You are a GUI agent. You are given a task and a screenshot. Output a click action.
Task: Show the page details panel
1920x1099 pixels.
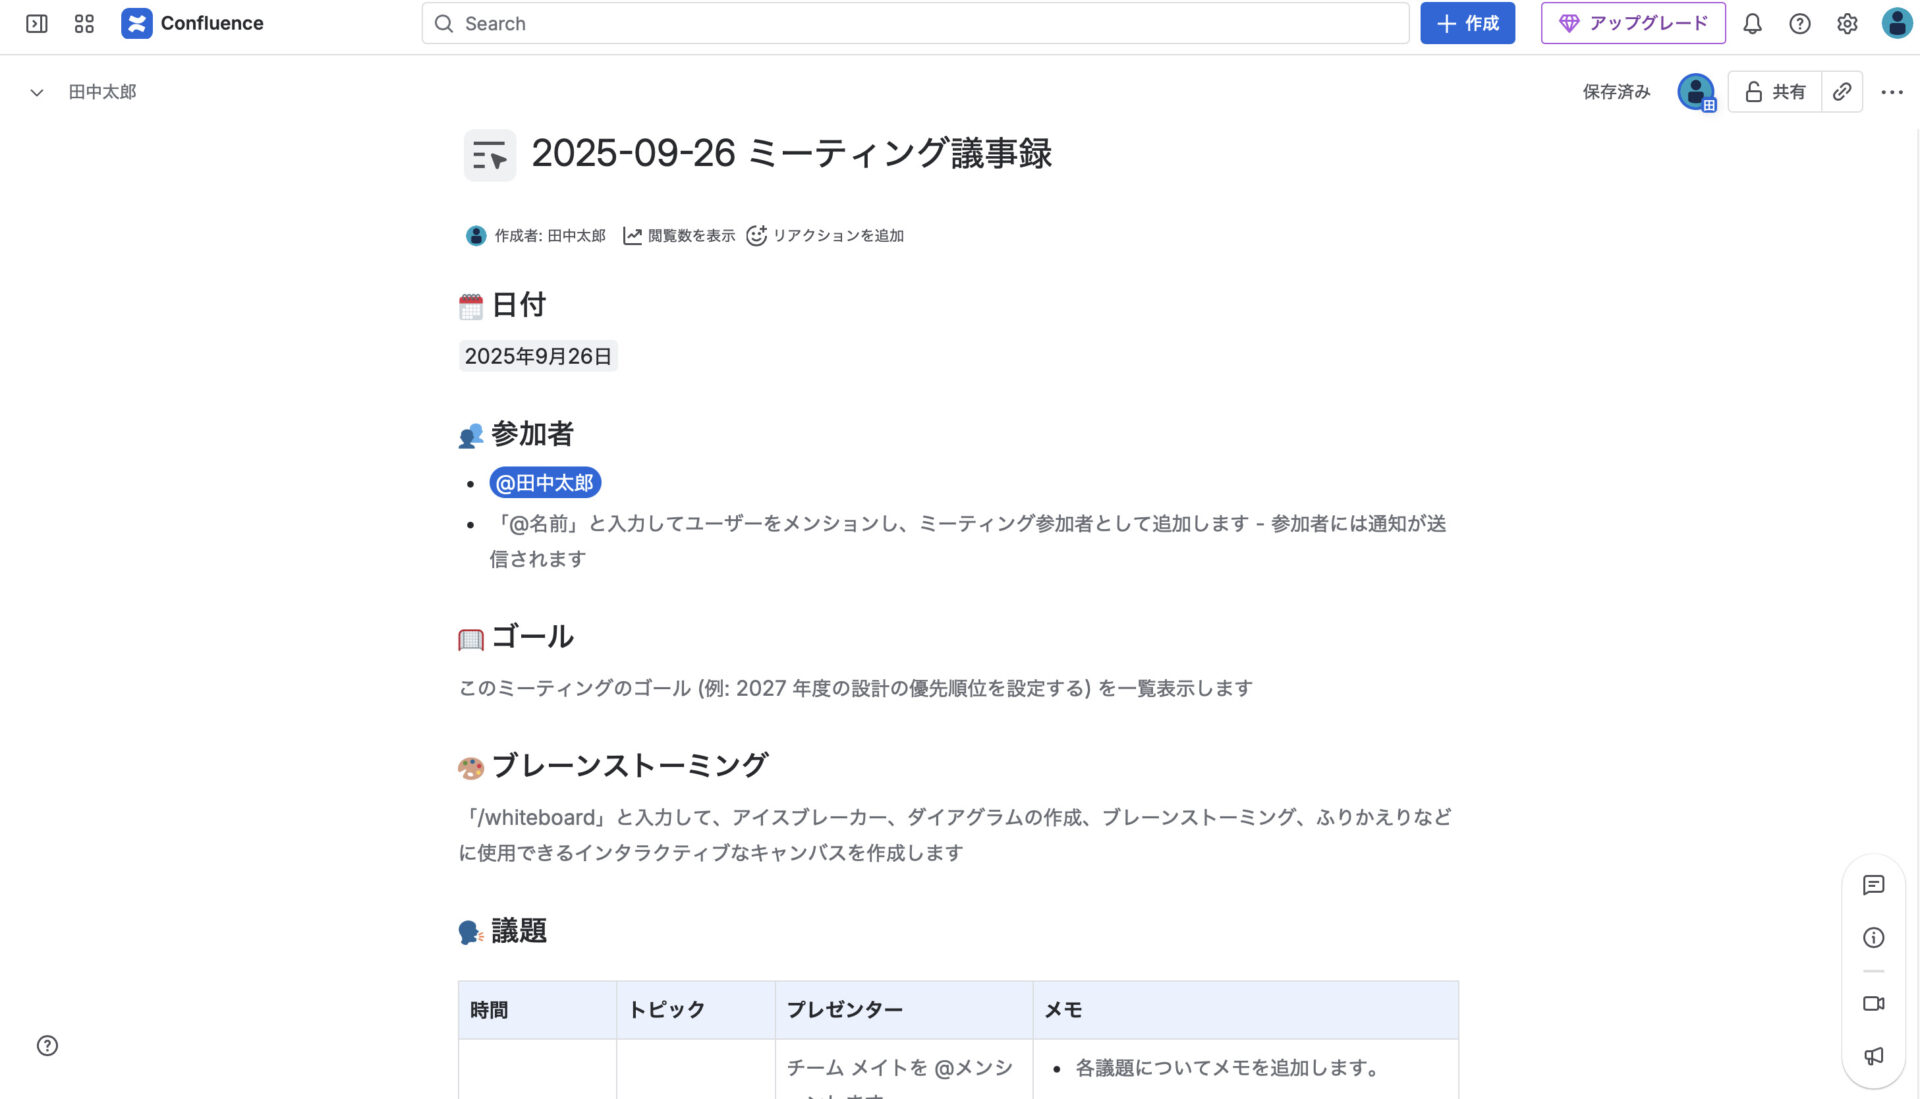pos(1873,937)
